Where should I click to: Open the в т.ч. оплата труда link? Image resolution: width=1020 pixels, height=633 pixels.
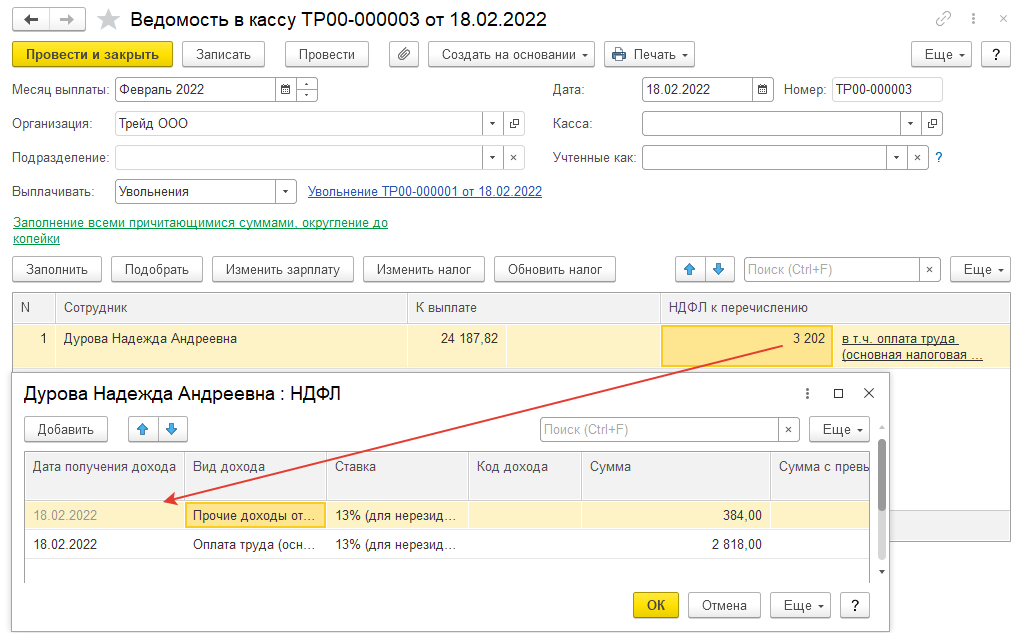(x=912, y=347)
